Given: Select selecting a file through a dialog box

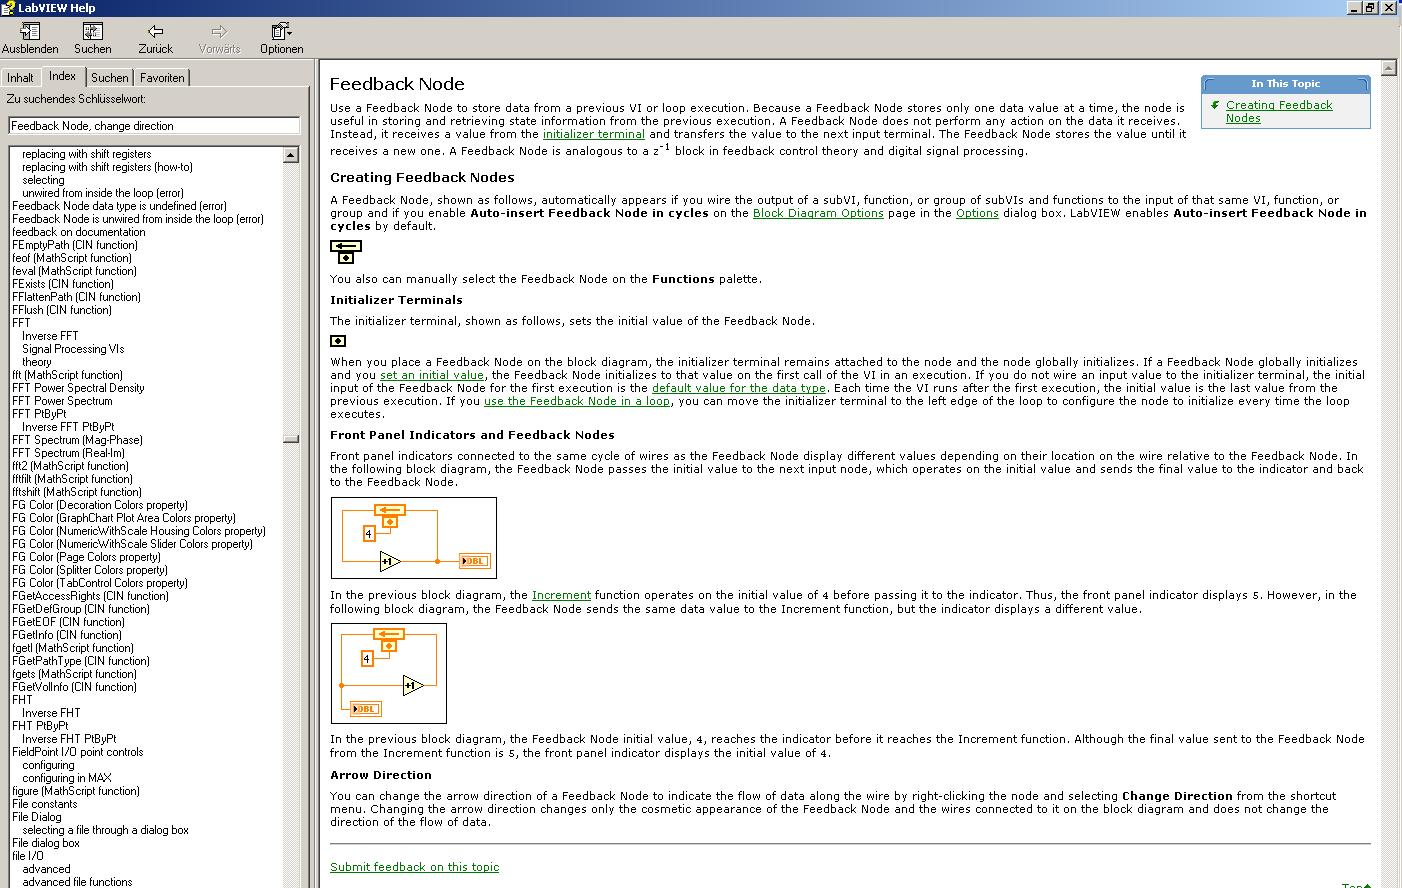Looking at the screenshot, I should tap(105, 830).
